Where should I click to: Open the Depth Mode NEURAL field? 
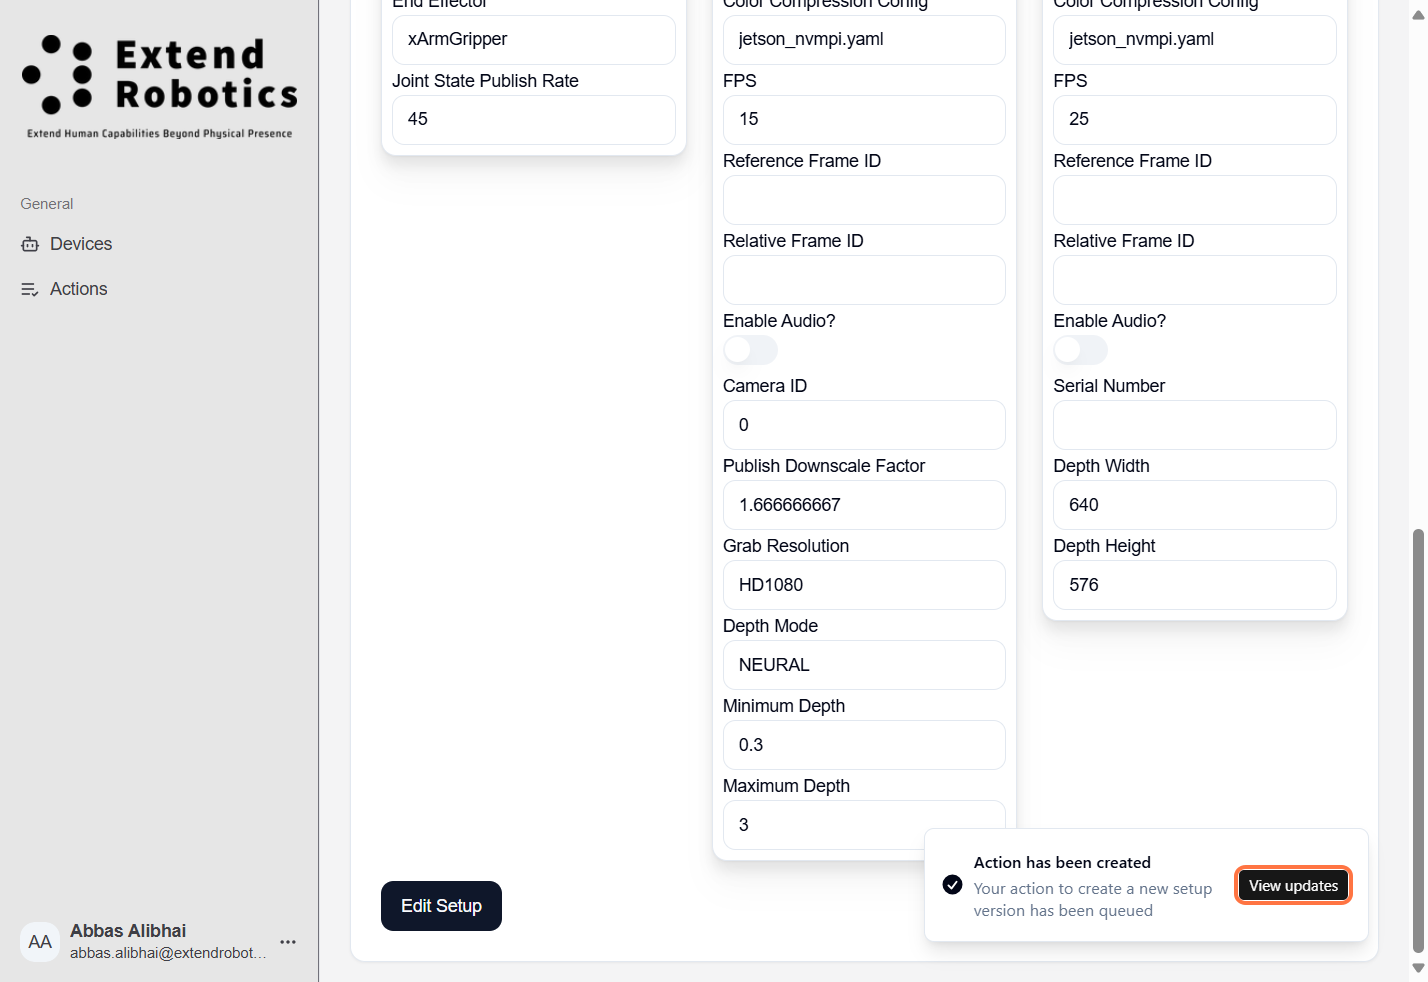click(864, 665)
